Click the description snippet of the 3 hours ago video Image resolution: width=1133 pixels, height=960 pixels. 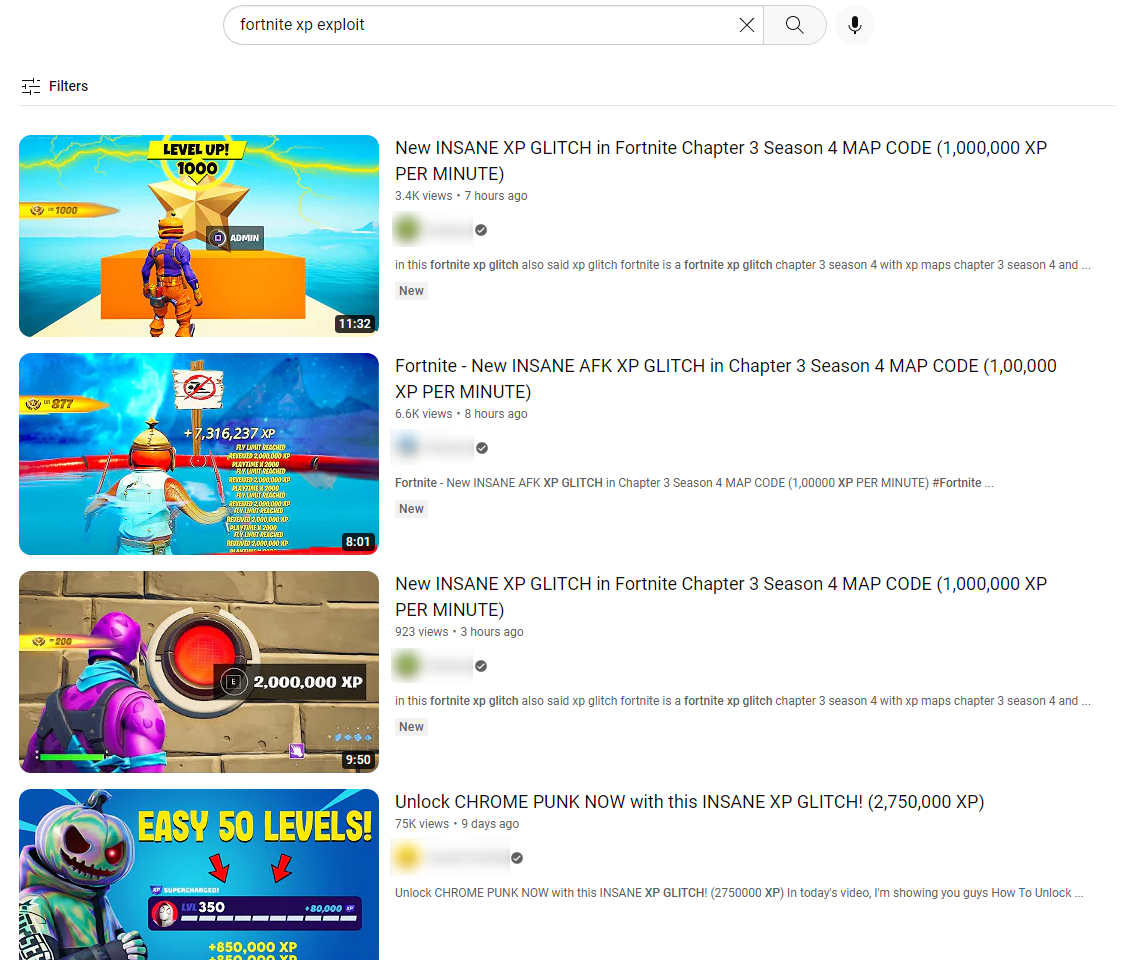pyautogui.click(x=743, y=701)
